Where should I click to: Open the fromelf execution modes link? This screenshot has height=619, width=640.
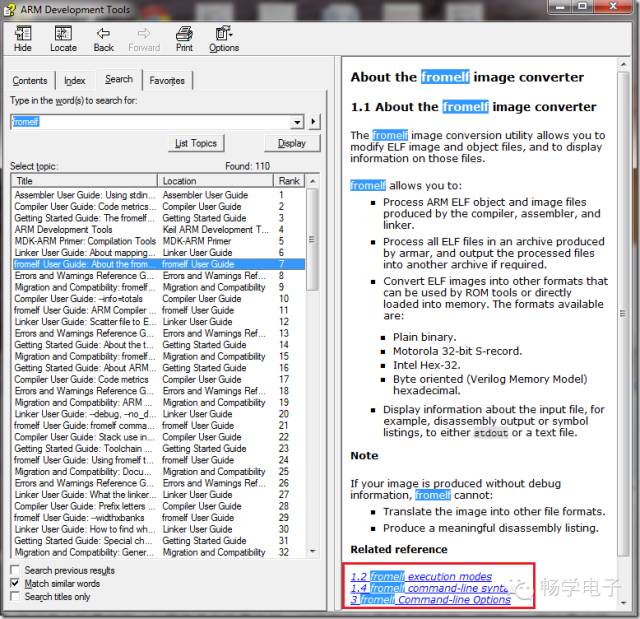coord(421,576)
